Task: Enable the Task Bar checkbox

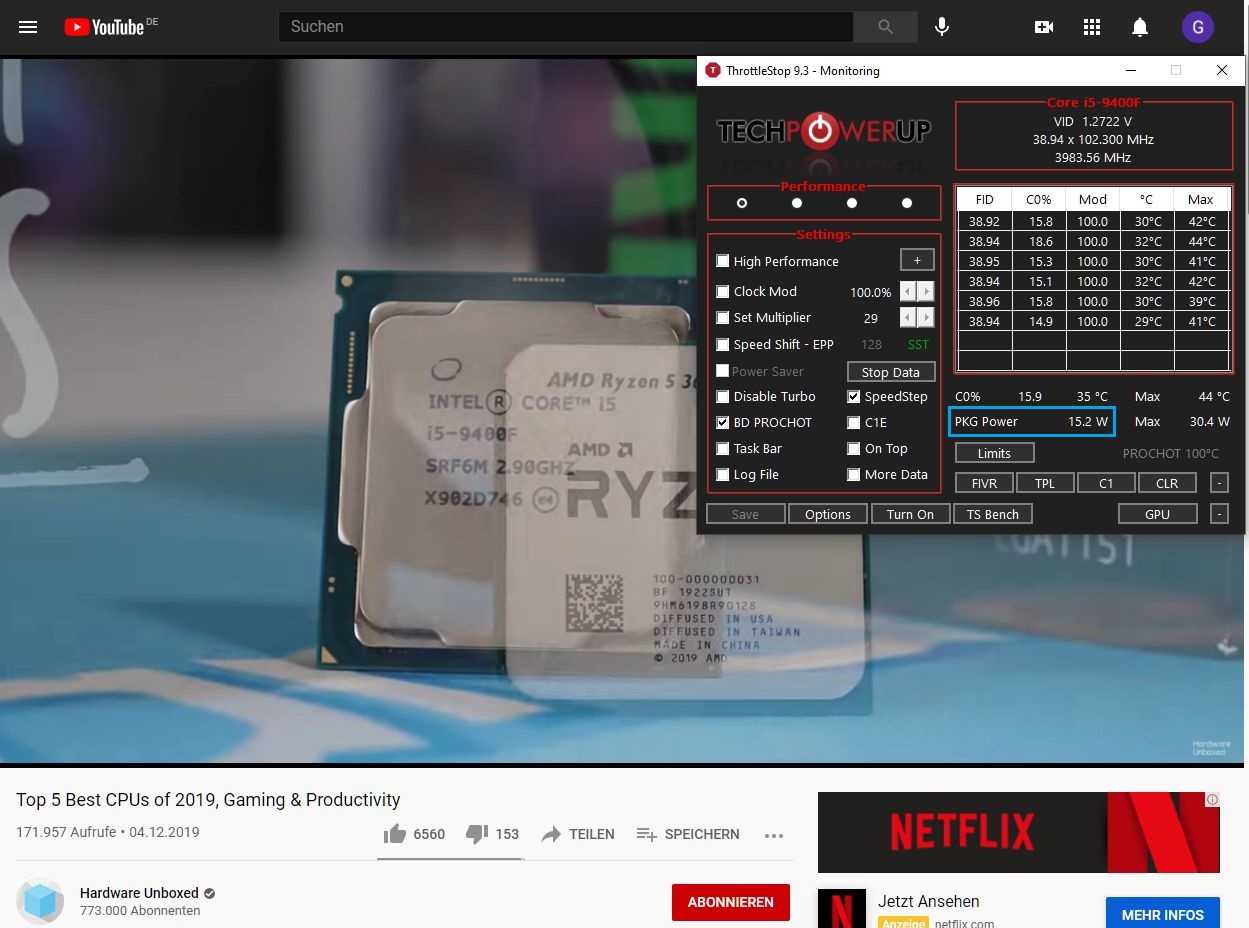Action: click(x=723, y=448)
